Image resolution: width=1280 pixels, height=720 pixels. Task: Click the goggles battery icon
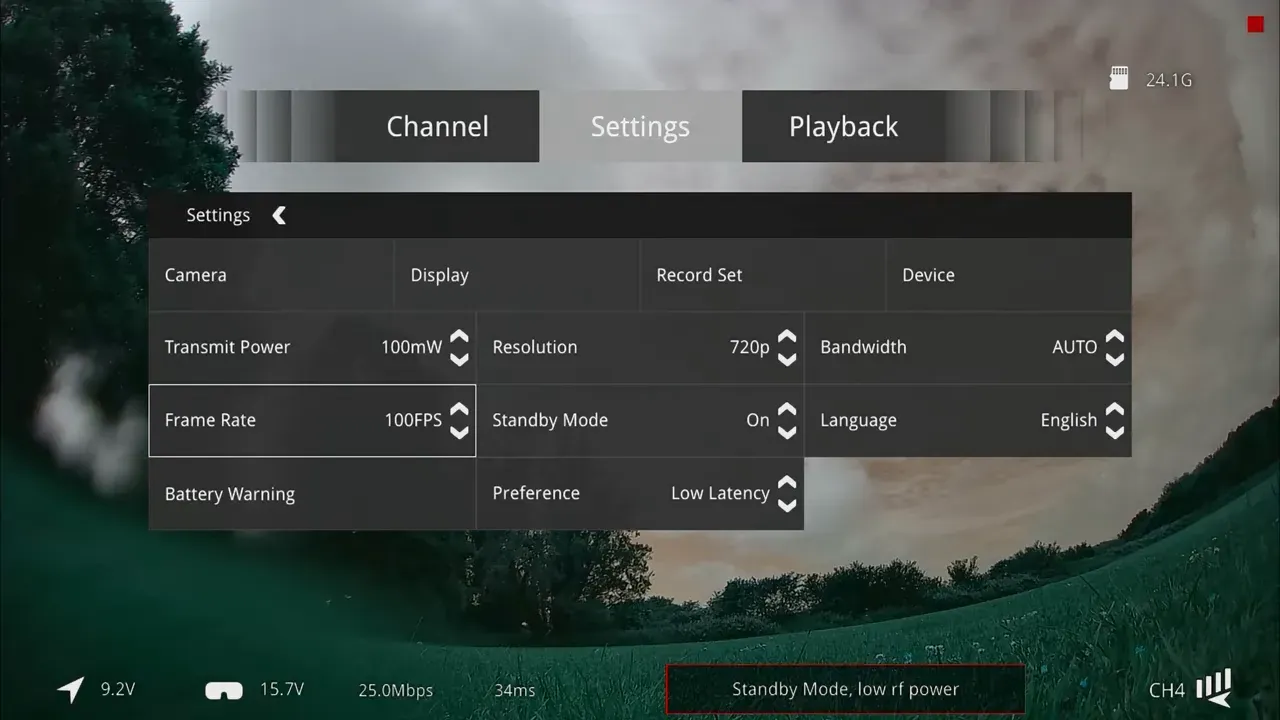click(x=224, y=690)
